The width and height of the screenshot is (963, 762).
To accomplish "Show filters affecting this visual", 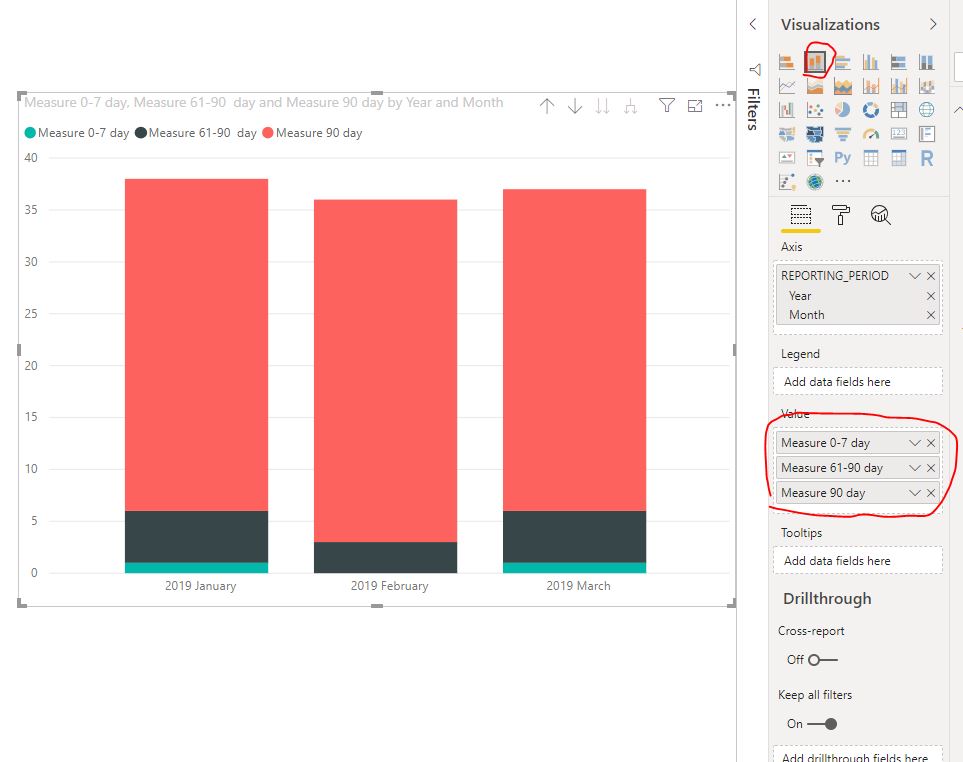I will click(x=666, y=106).
